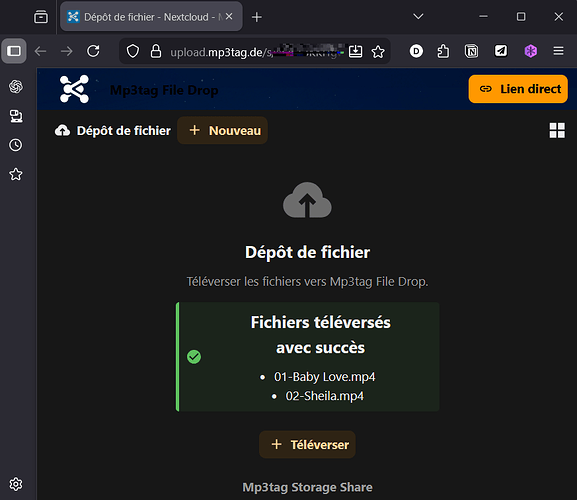Open the Firefox View tab list icon
This screenshot has height=500, width=577.
(41, 17)
